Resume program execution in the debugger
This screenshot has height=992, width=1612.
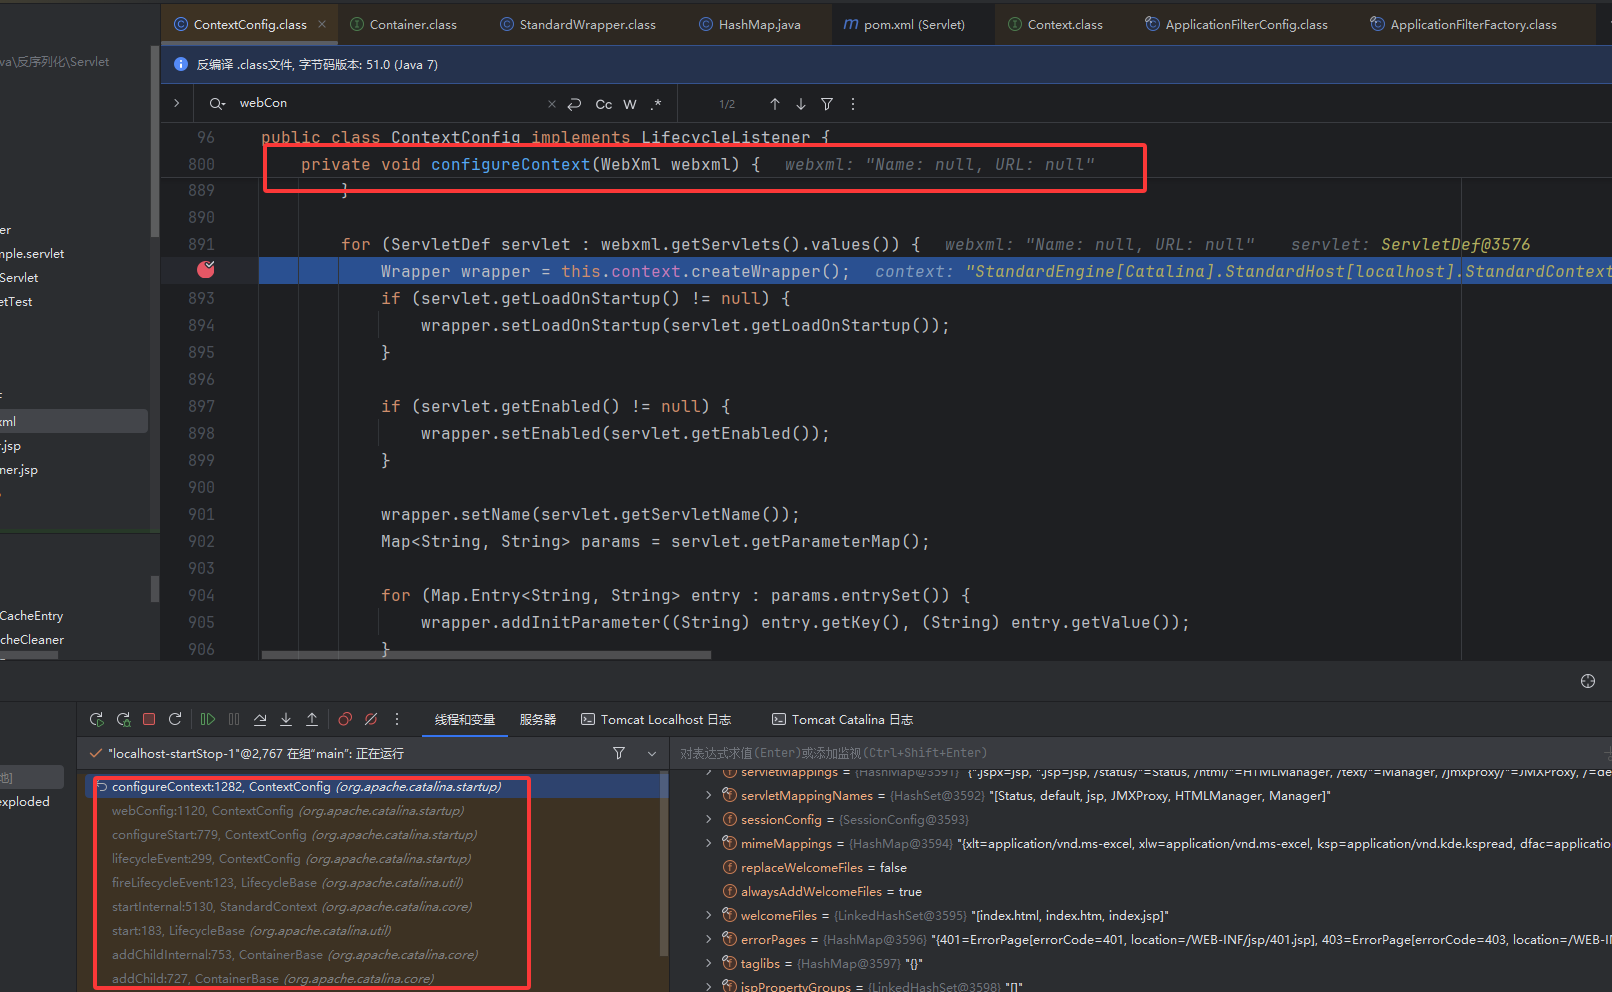click(208, 719)
